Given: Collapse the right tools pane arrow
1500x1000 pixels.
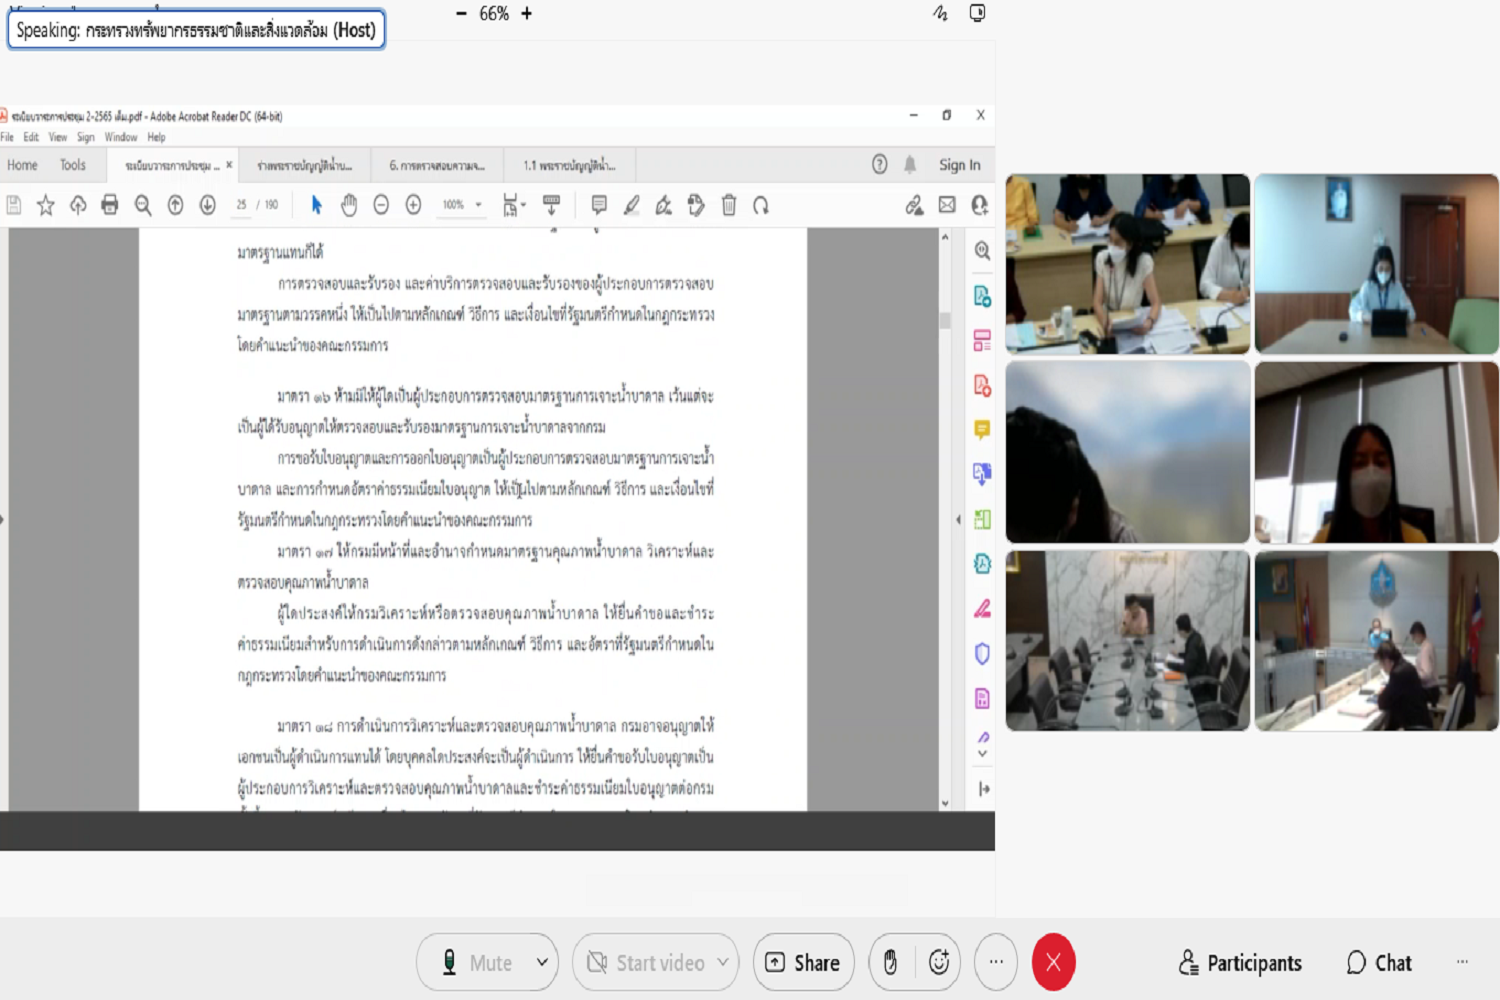Looking at the screenshot, I should point(958,519).
